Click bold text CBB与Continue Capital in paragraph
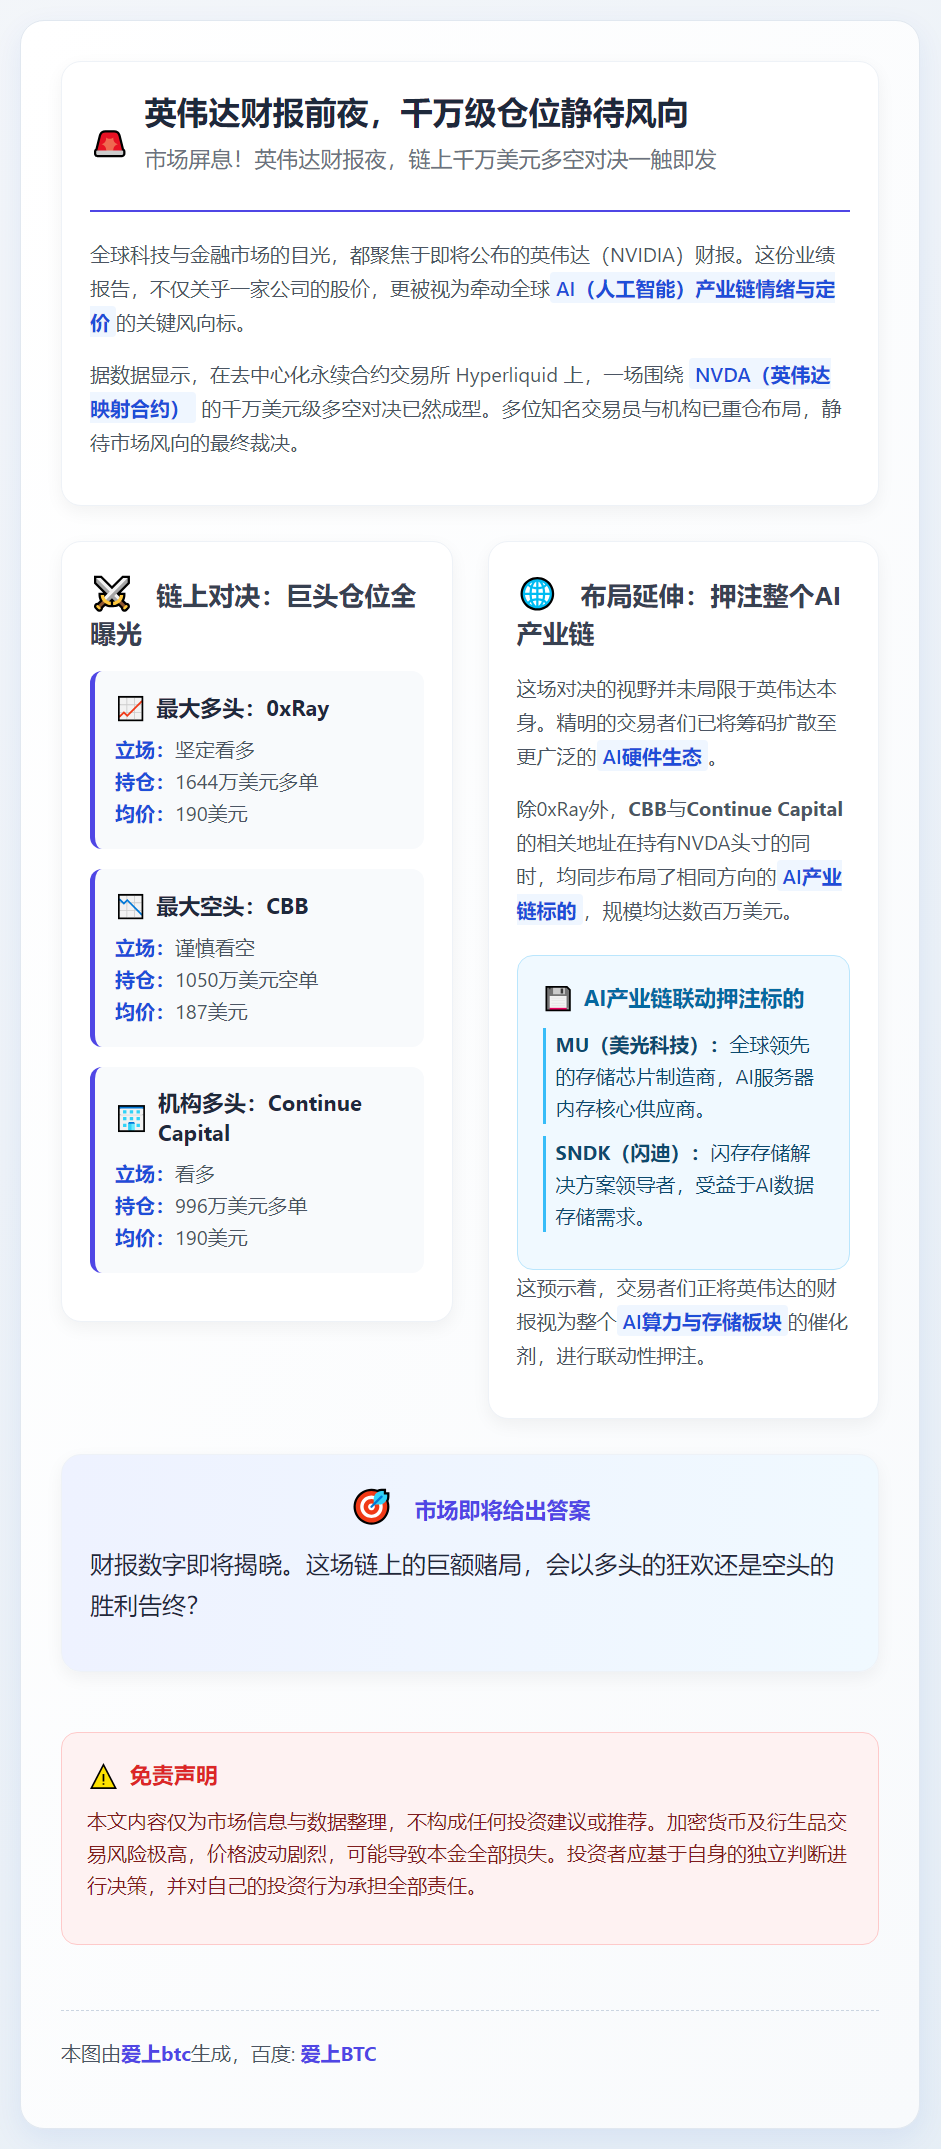Viewport: 941px width, 2149px height. pyautogui.click(x=735, y=809)
